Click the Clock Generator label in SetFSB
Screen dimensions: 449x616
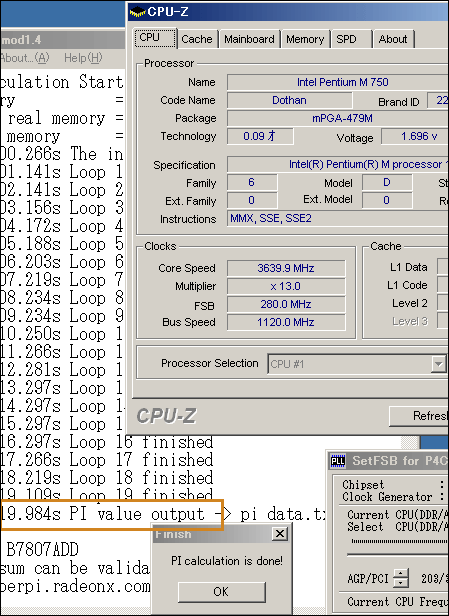(387, 497)
